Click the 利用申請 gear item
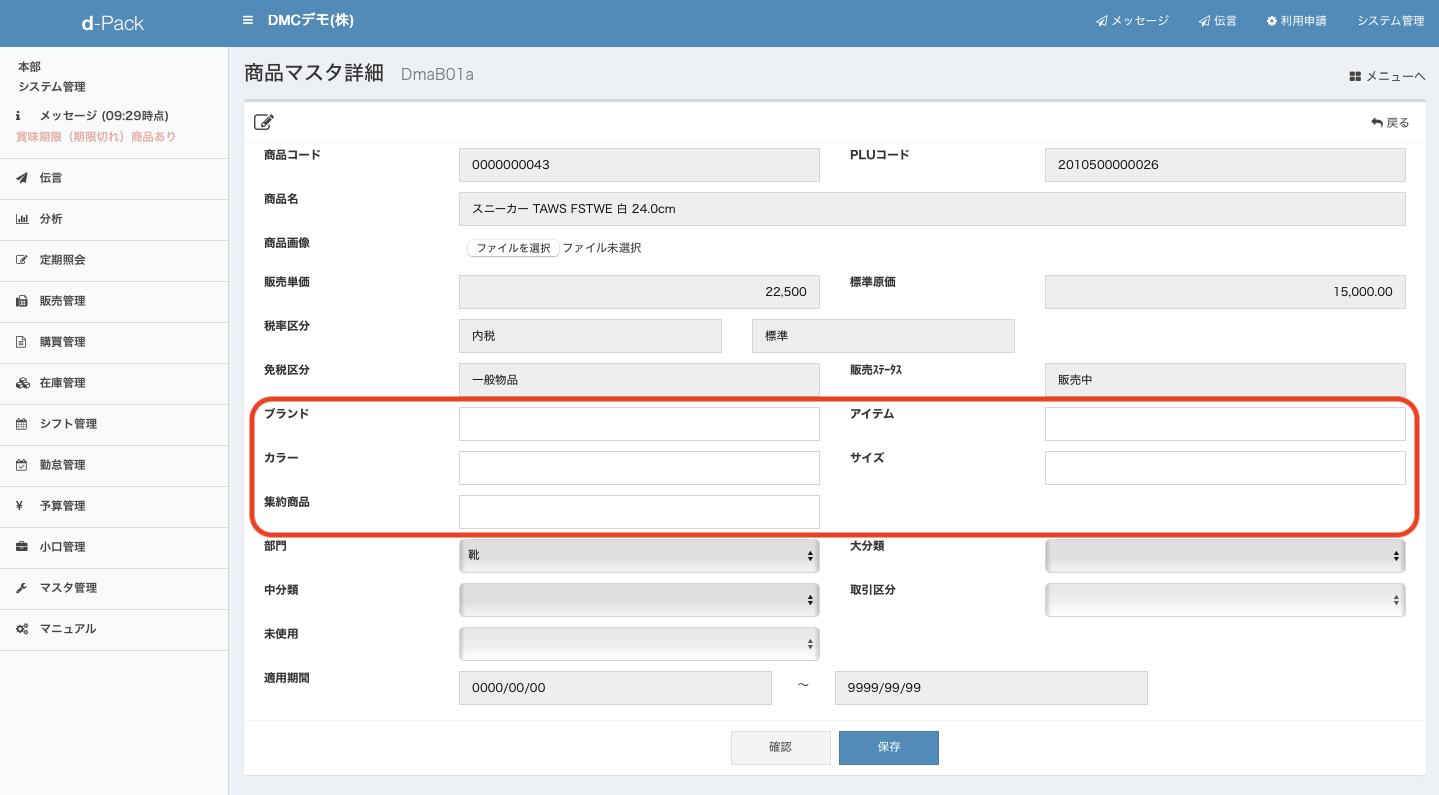Viewport: 1439px width, 795px height. point(1296,21)
